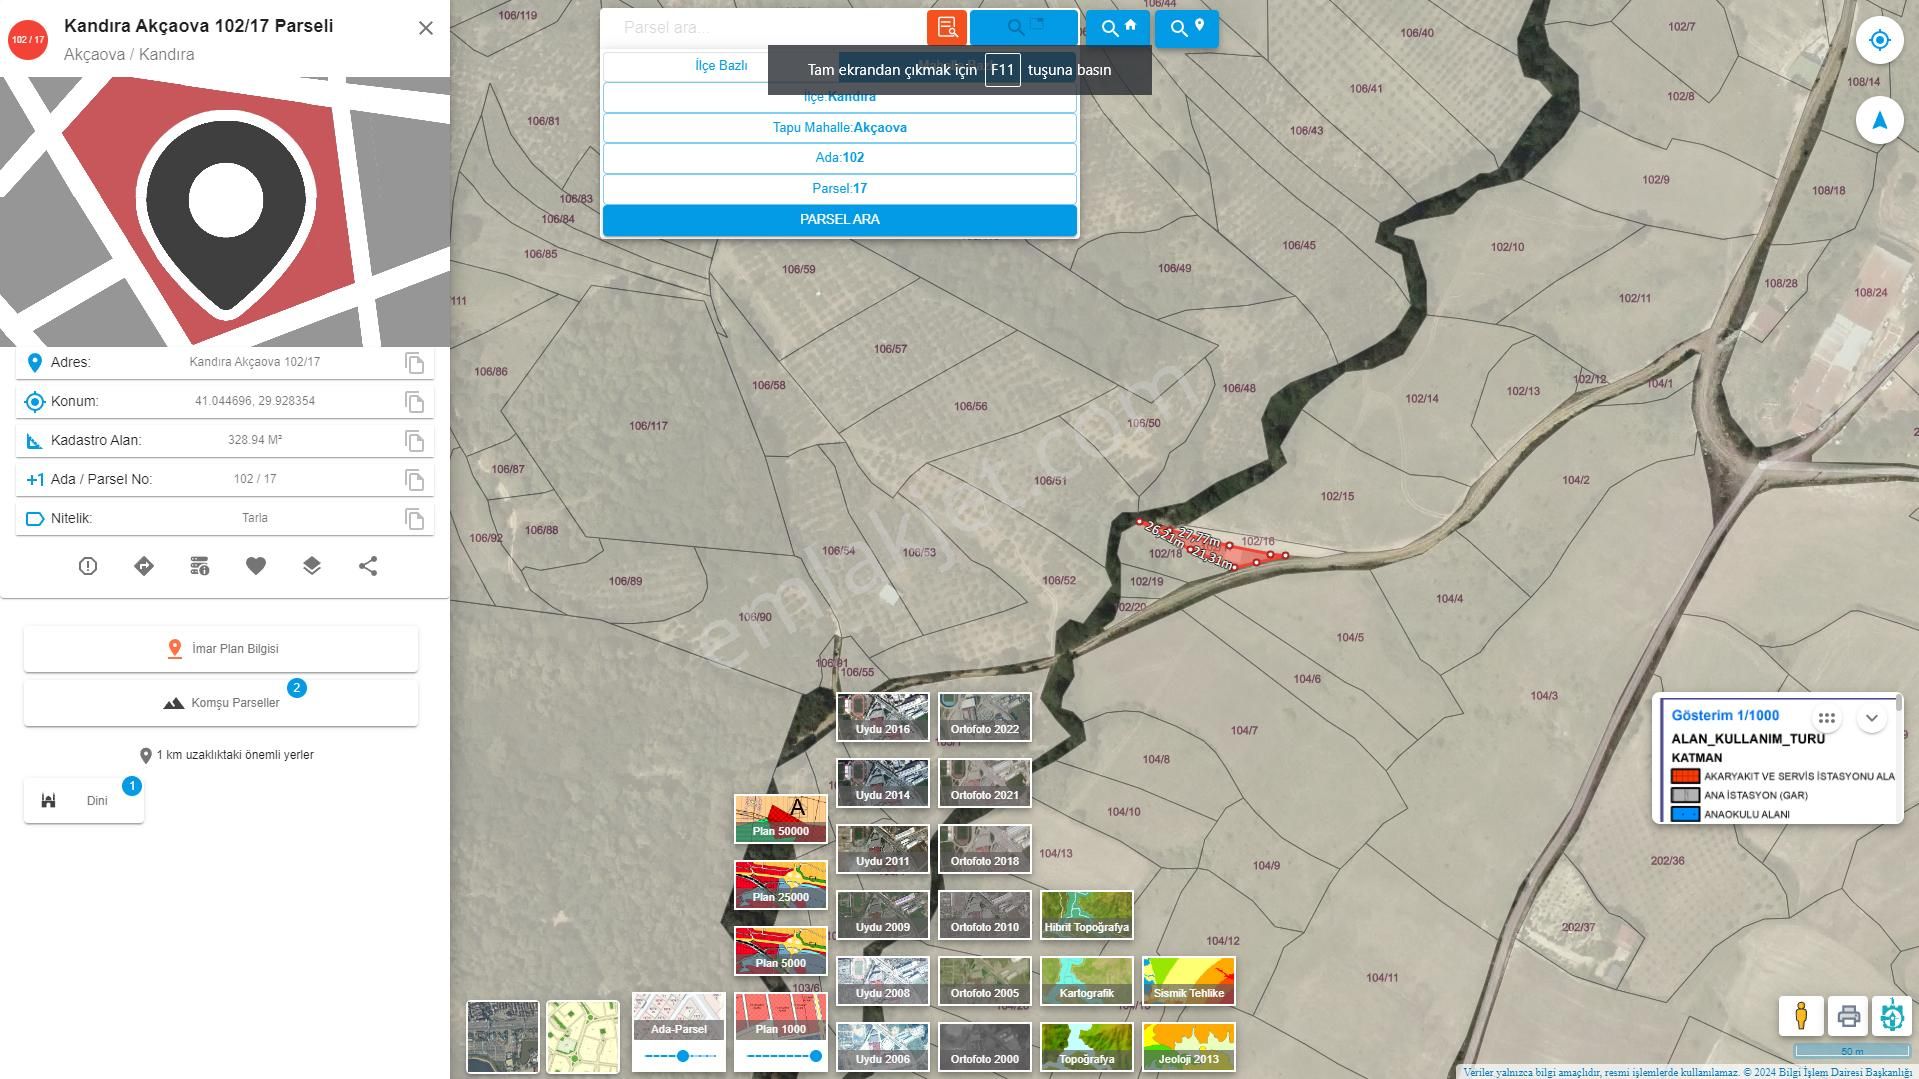The width and height of the screenshot is (1919, 1079).
Task: Select the Uydu 2008 imagery layer
Action: 883,981
